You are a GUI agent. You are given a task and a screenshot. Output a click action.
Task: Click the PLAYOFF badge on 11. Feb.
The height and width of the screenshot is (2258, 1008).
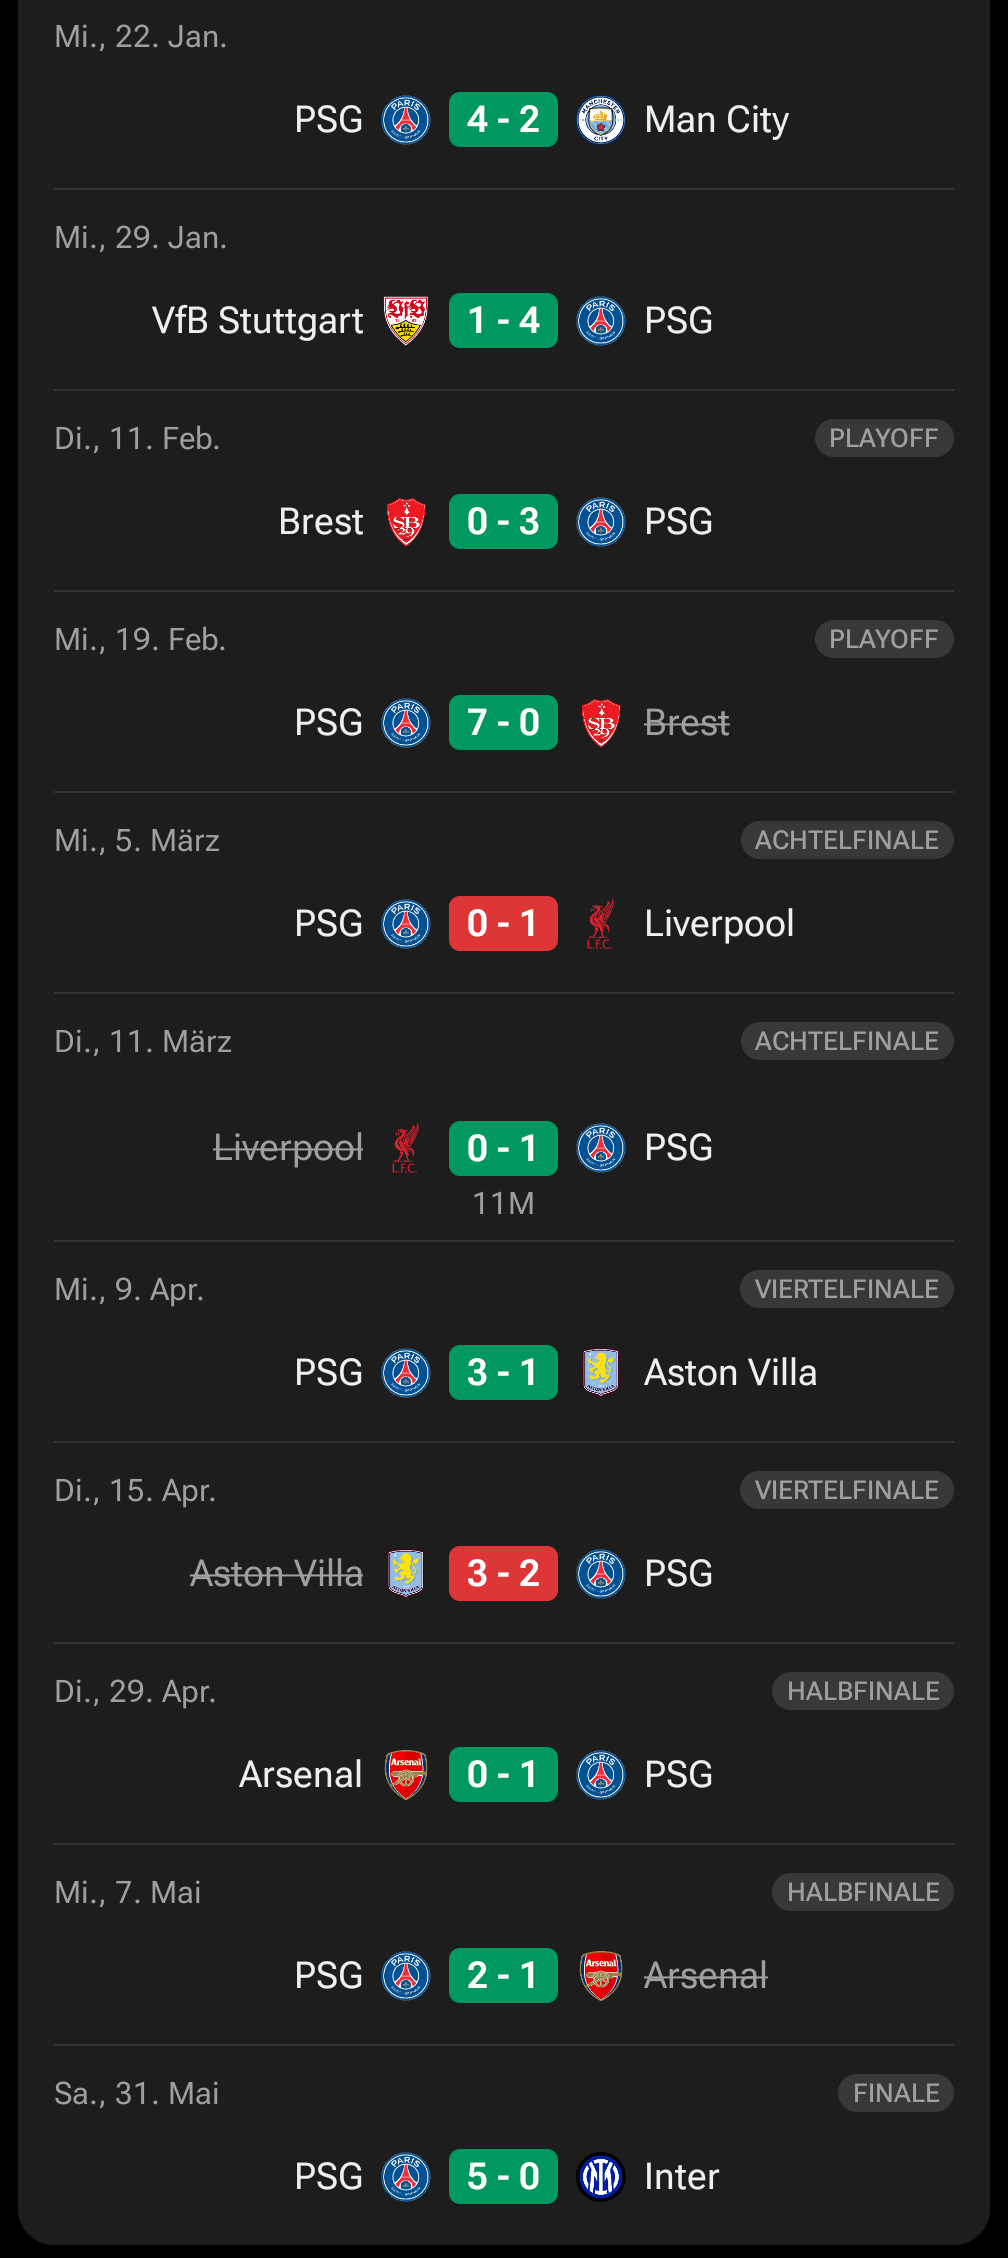[x=883, y=438]
